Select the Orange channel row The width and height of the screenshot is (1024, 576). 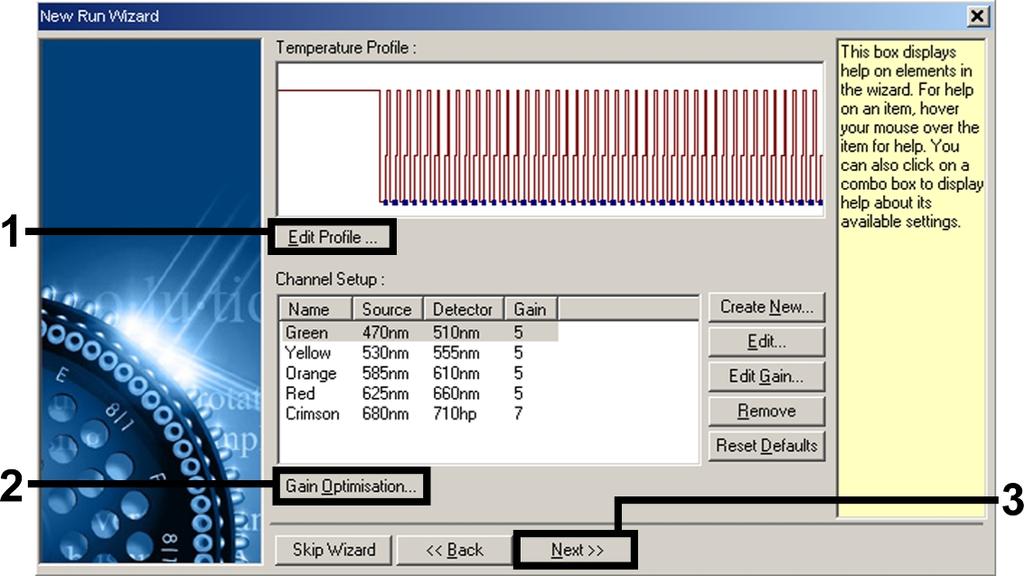click(x=419, y=373)
